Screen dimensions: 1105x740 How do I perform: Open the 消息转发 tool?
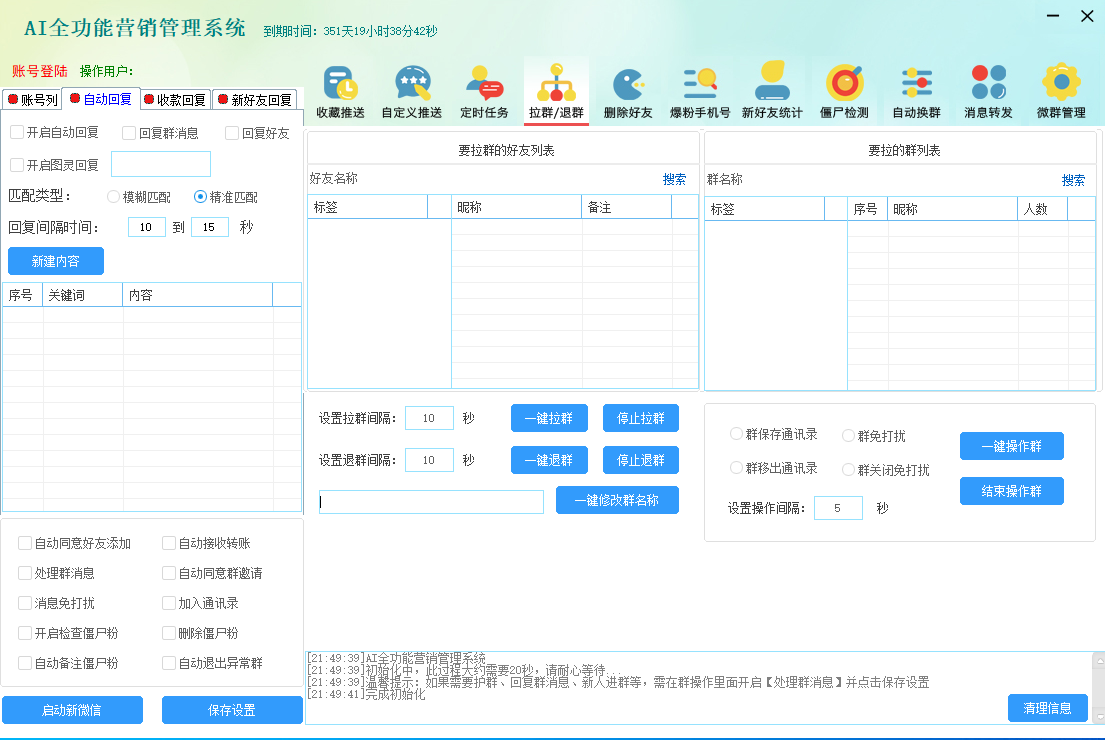(989, 92)
